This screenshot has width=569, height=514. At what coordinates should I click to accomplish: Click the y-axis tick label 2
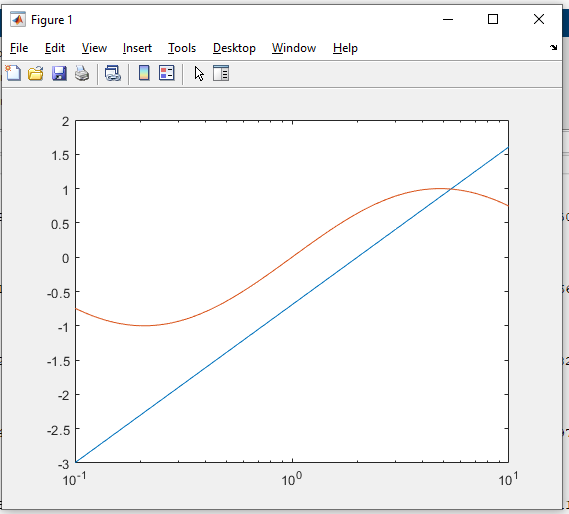[66, 121]
